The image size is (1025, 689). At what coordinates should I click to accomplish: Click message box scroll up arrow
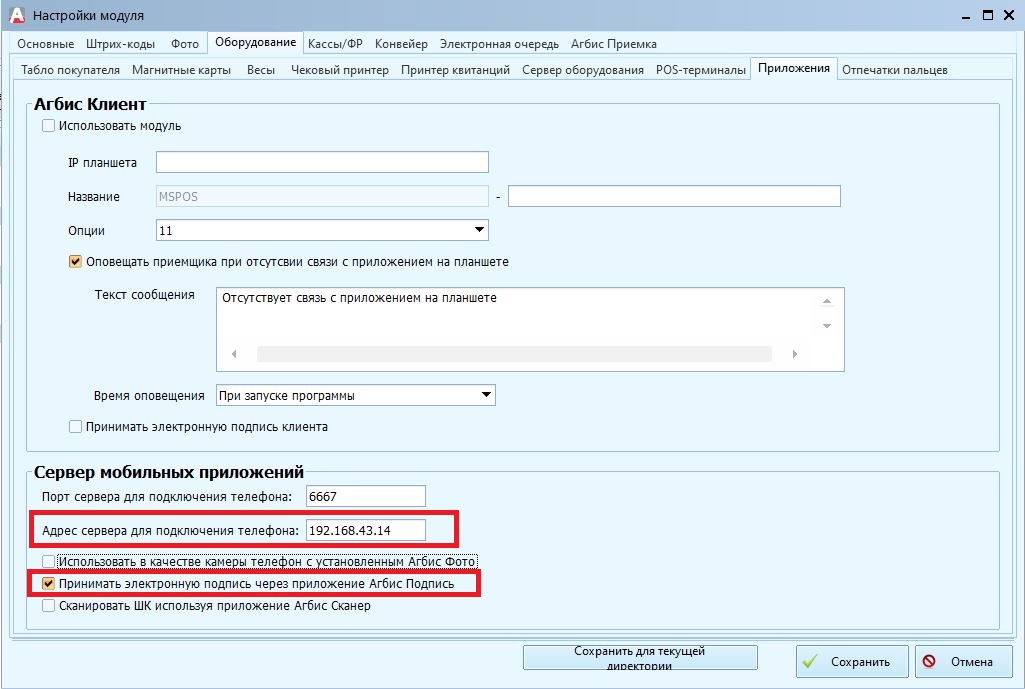(x=827, y=301)
